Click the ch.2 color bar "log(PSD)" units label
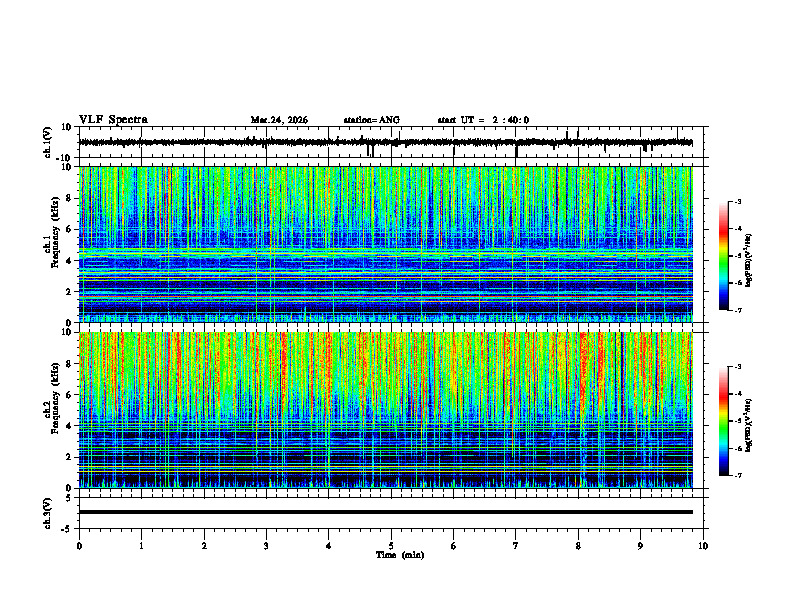 pos(749,425)
